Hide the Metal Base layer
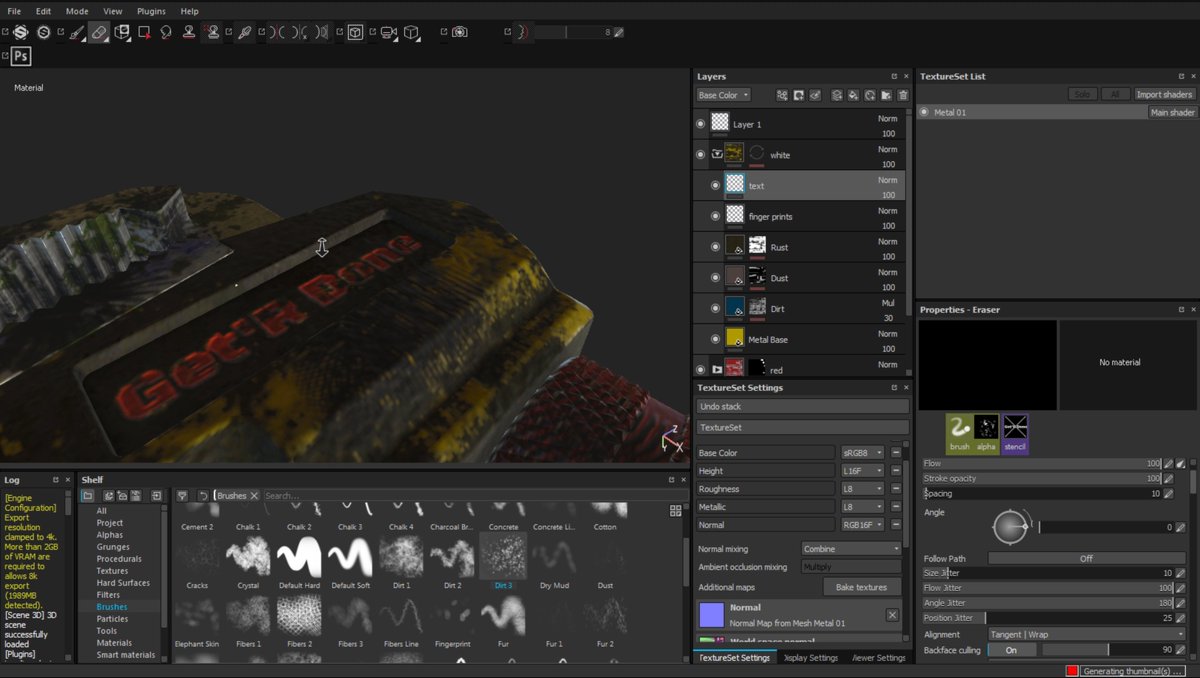 [715, 339]
